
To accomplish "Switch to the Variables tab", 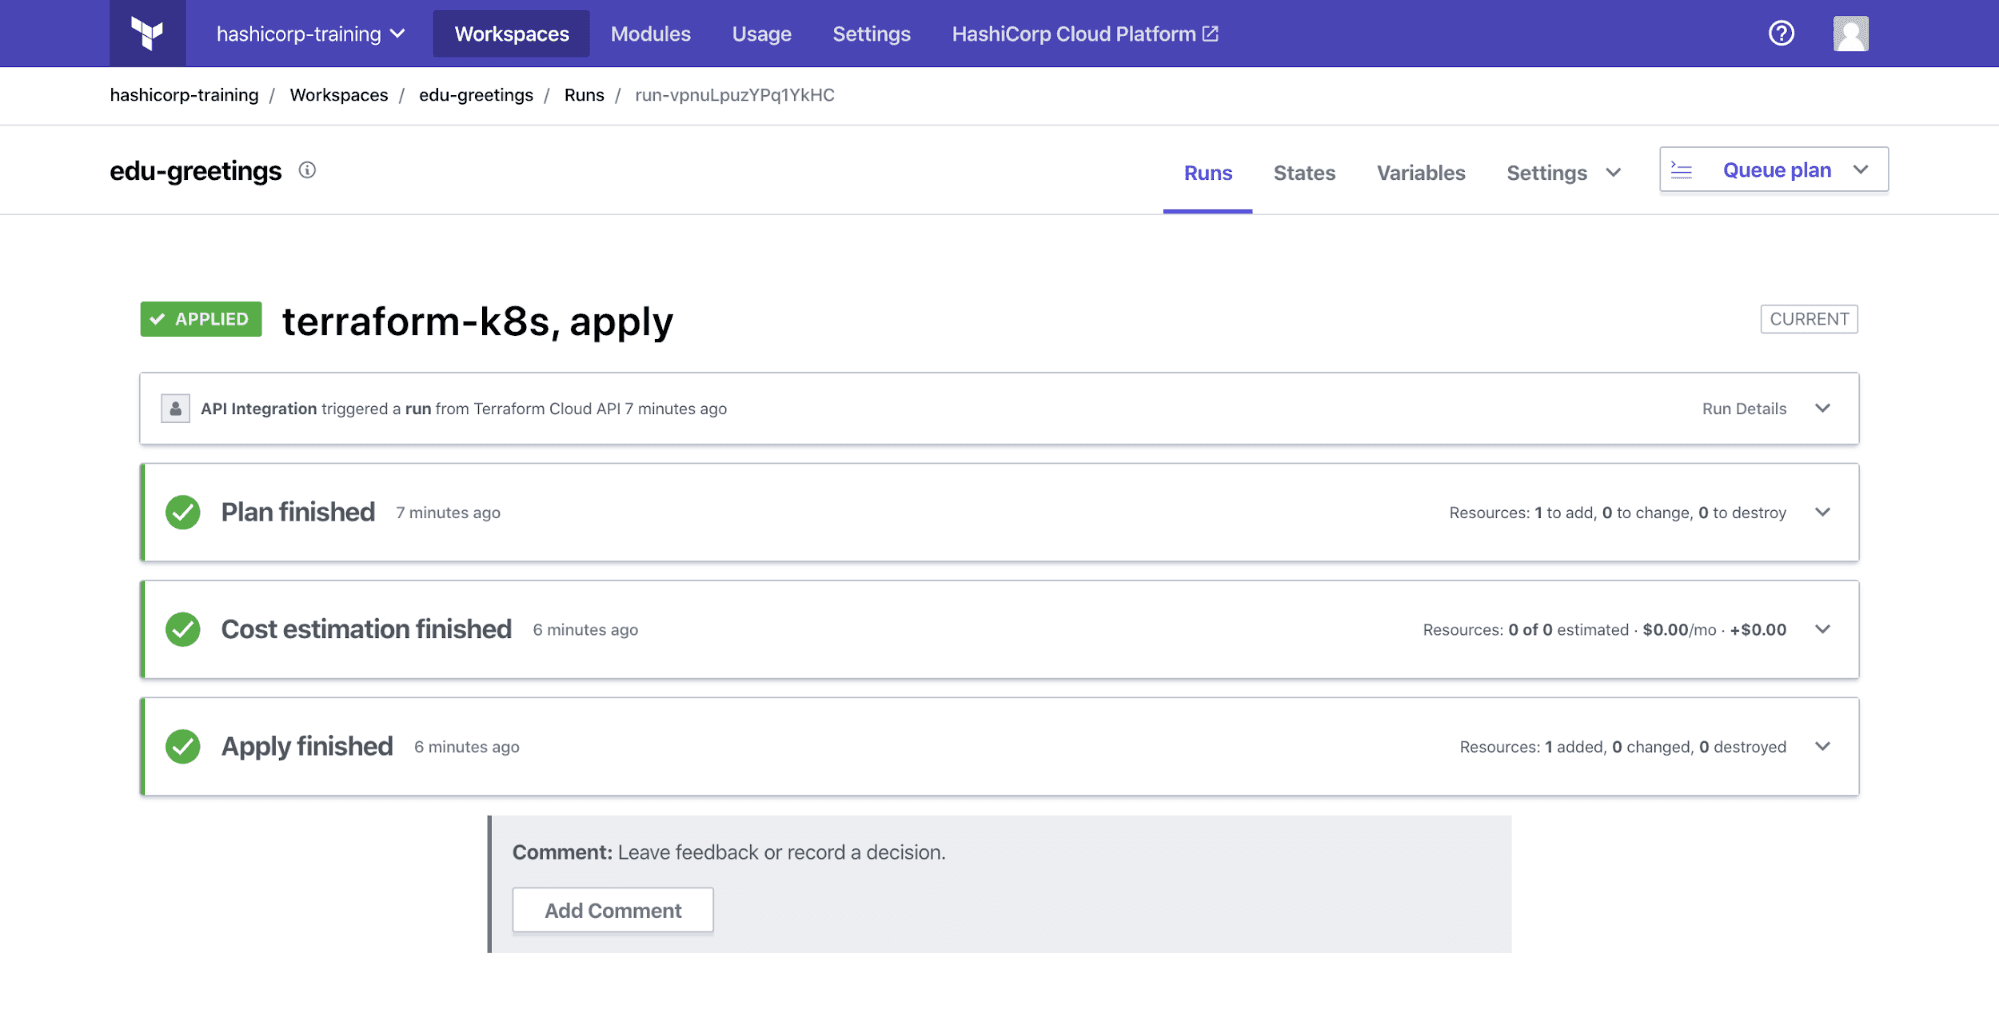I will [x=1421, y=173].
